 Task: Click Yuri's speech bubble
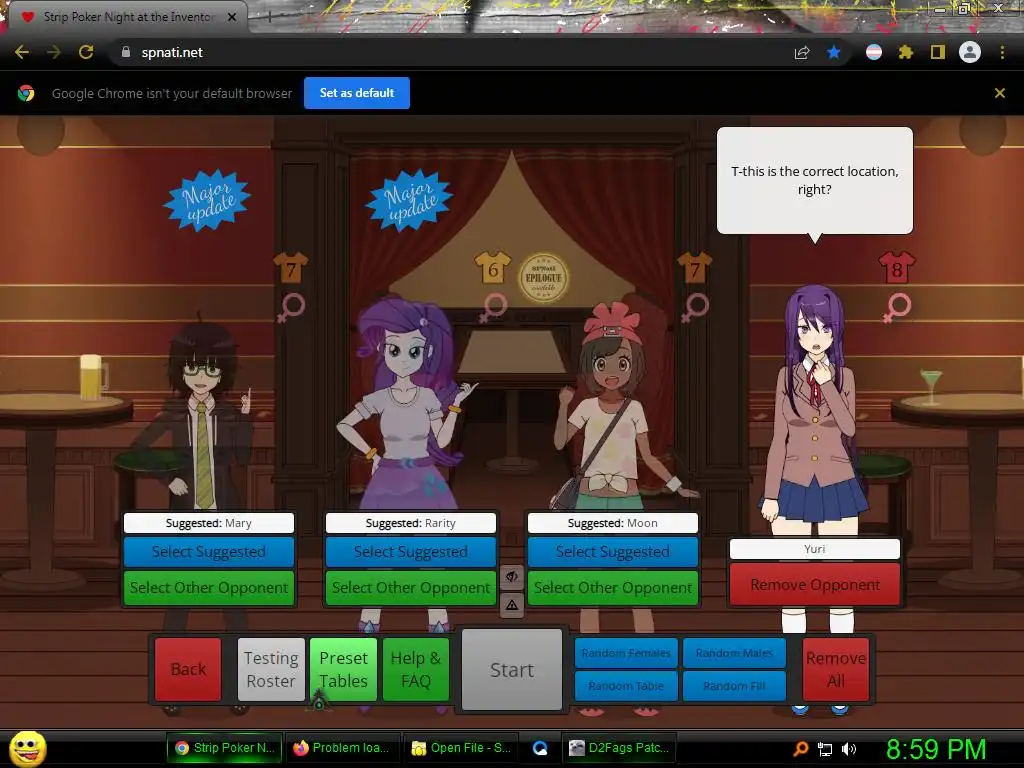[x=814, y=180]
